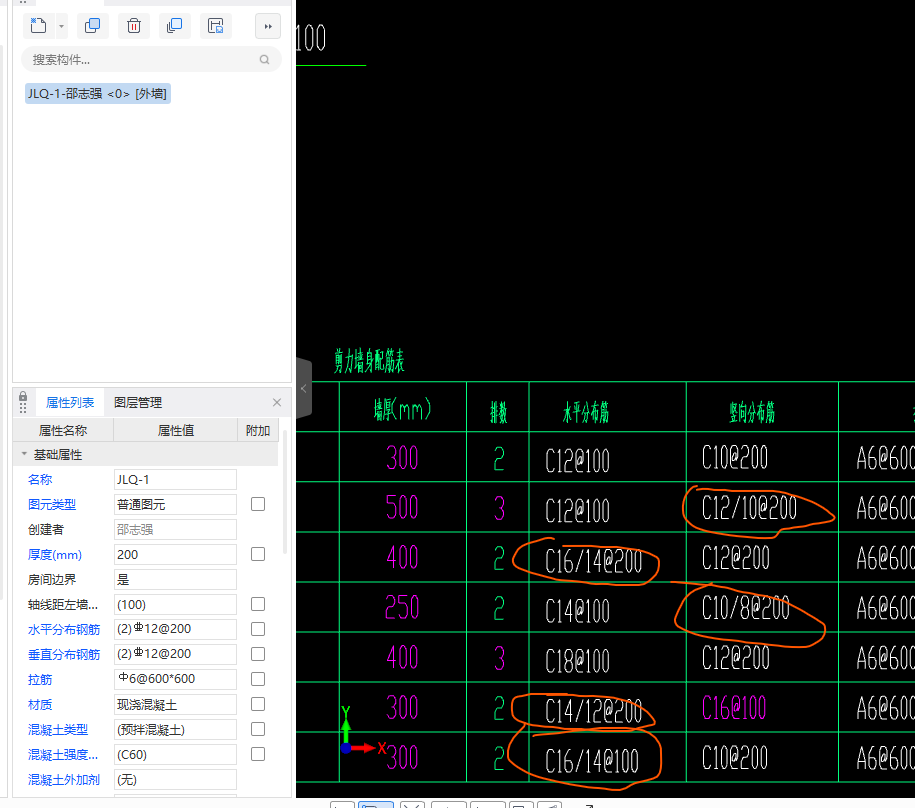
Task: Tick 附加 checkbox for 垂直分布钢筋
Action: 258,654
